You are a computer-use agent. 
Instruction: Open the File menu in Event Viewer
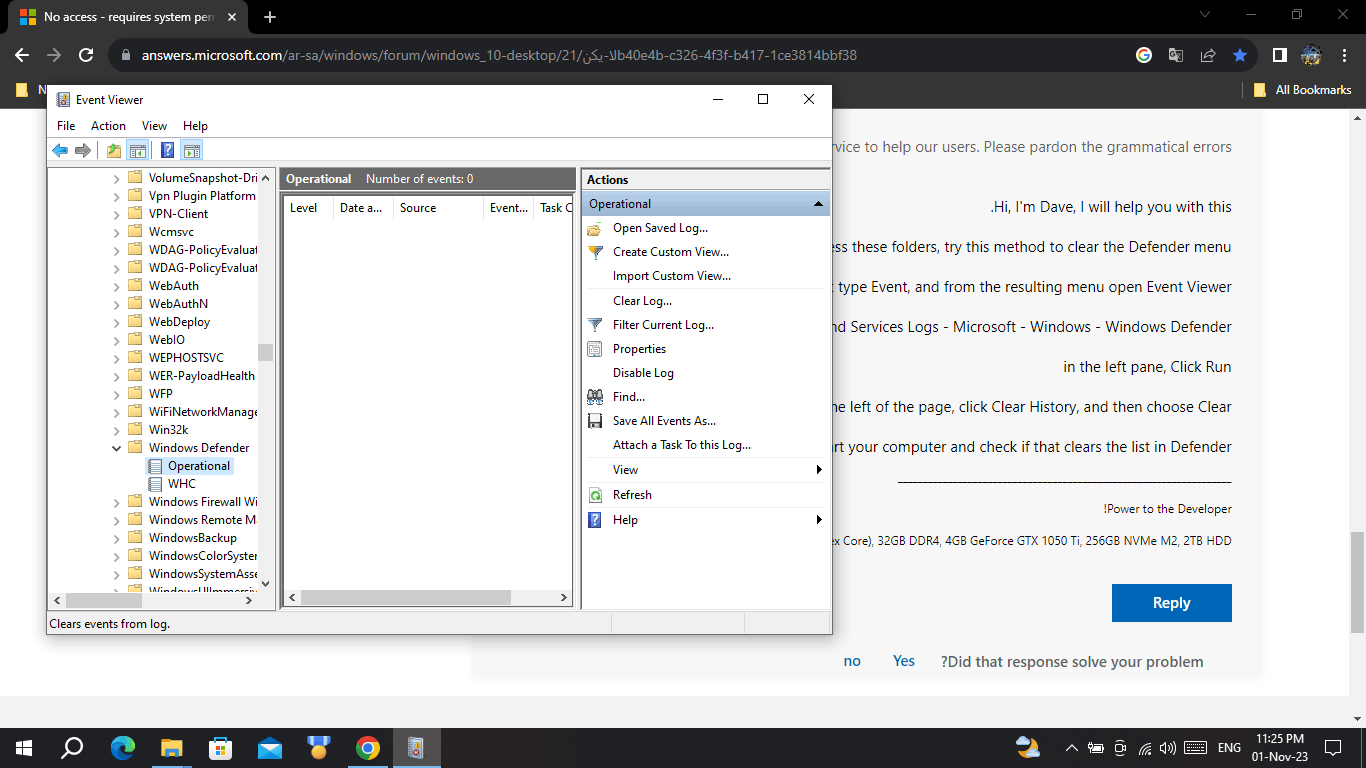coord(66,126)
